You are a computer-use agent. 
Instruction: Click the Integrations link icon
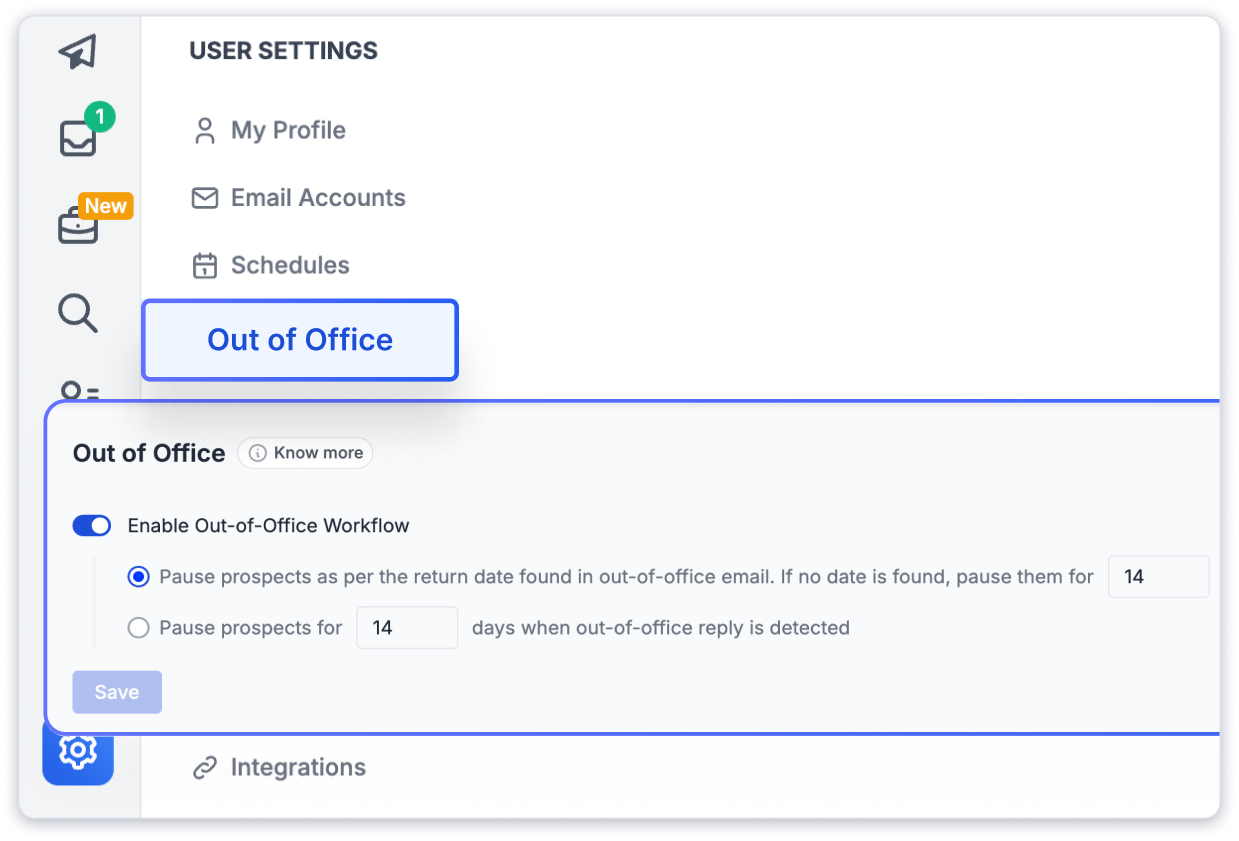(x=205, y=768)
